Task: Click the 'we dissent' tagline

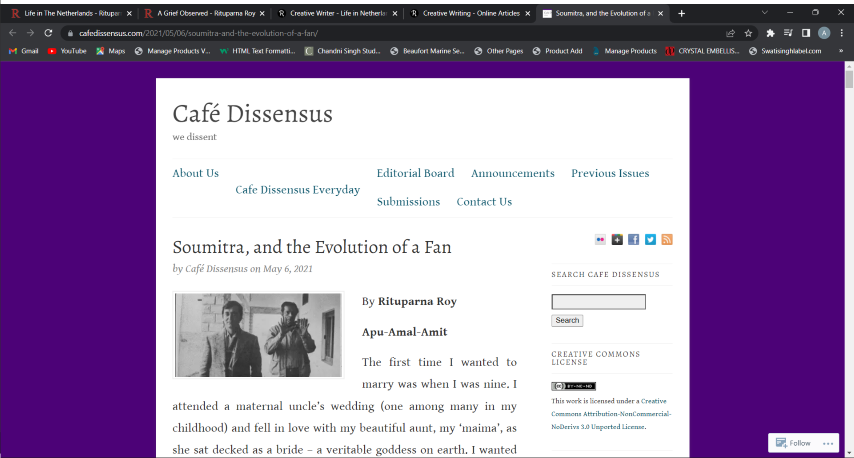Action: coord(194,137)
